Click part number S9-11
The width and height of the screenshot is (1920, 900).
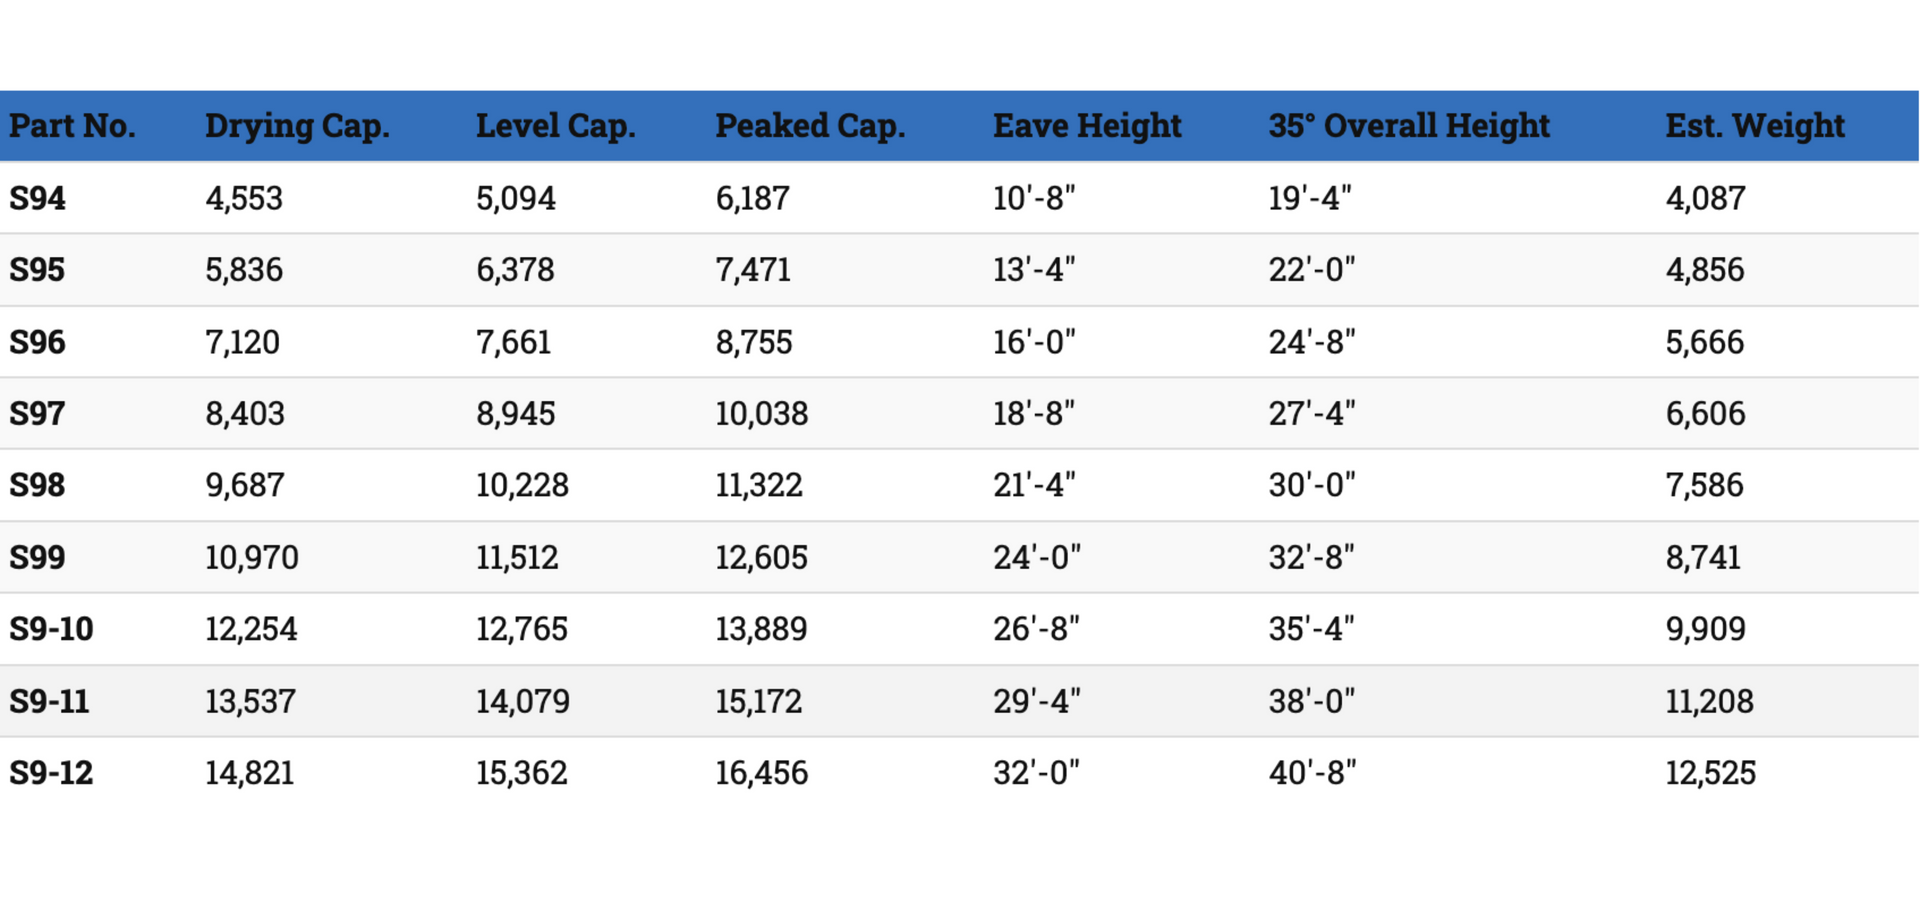pos(49,701)
